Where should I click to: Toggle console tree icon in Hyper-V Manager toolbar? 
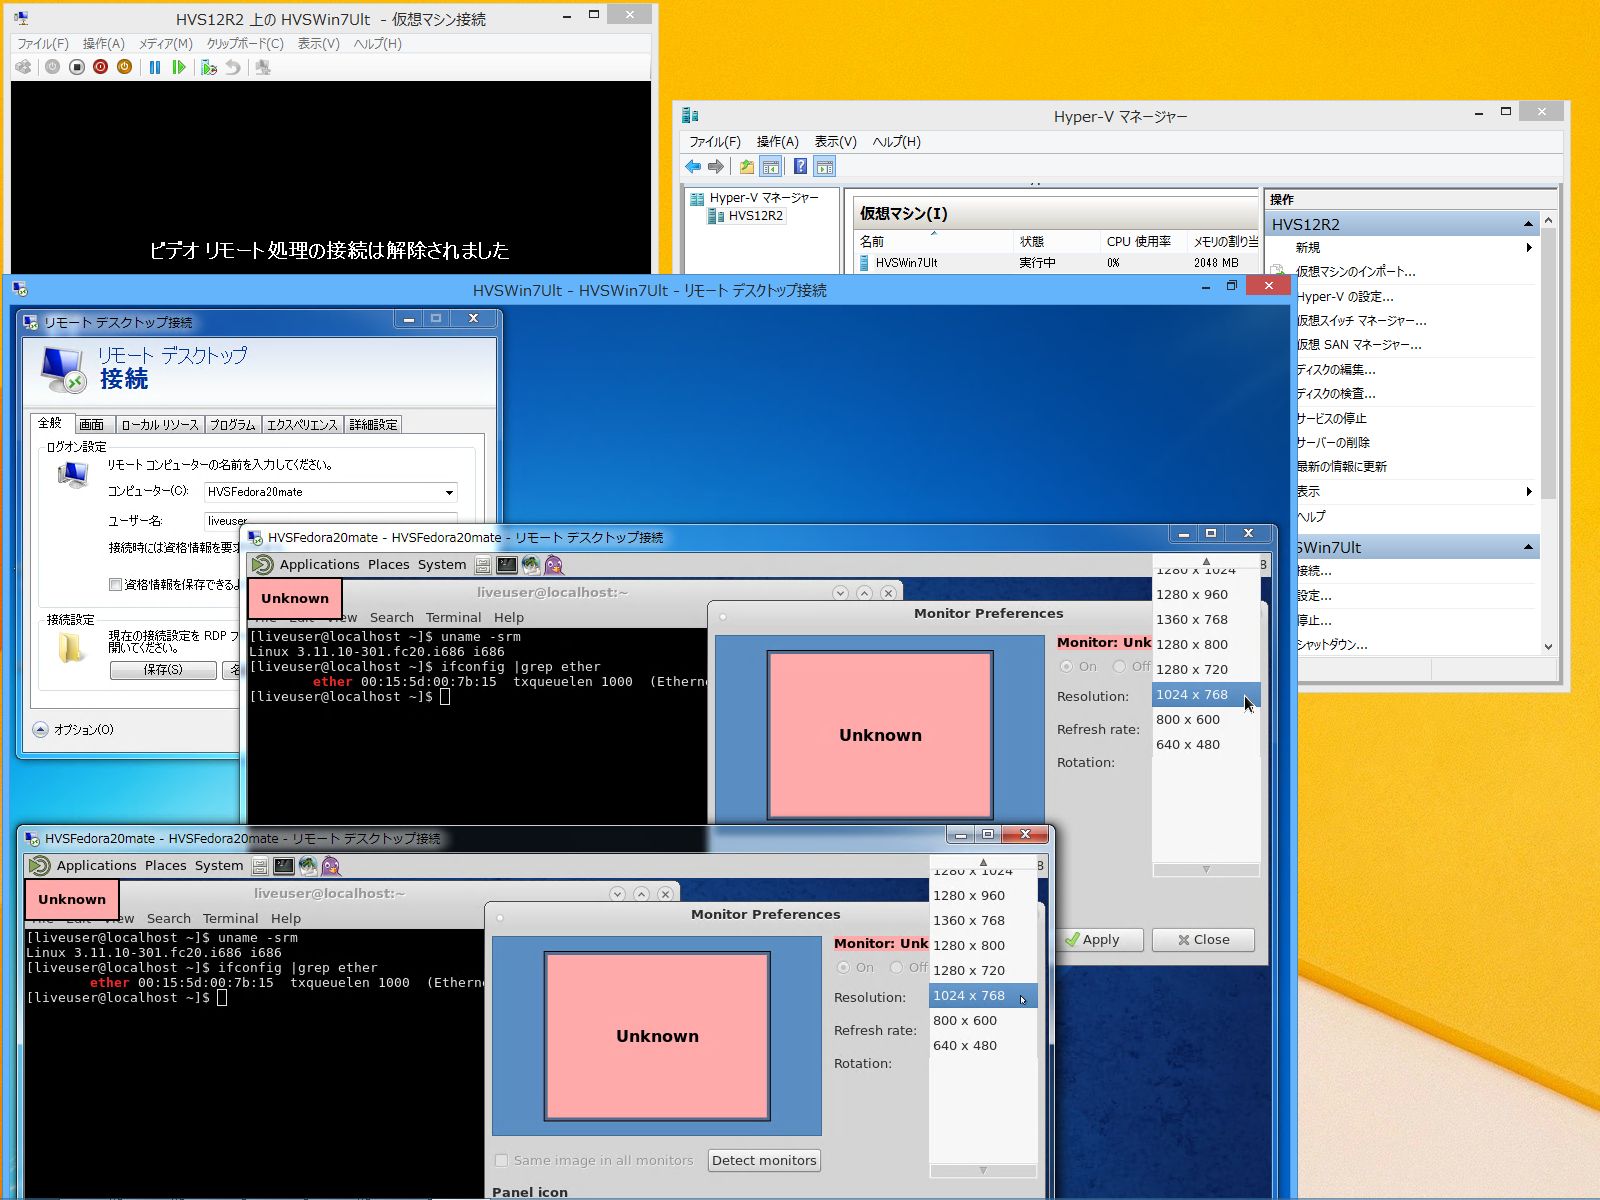coord(770,167)
